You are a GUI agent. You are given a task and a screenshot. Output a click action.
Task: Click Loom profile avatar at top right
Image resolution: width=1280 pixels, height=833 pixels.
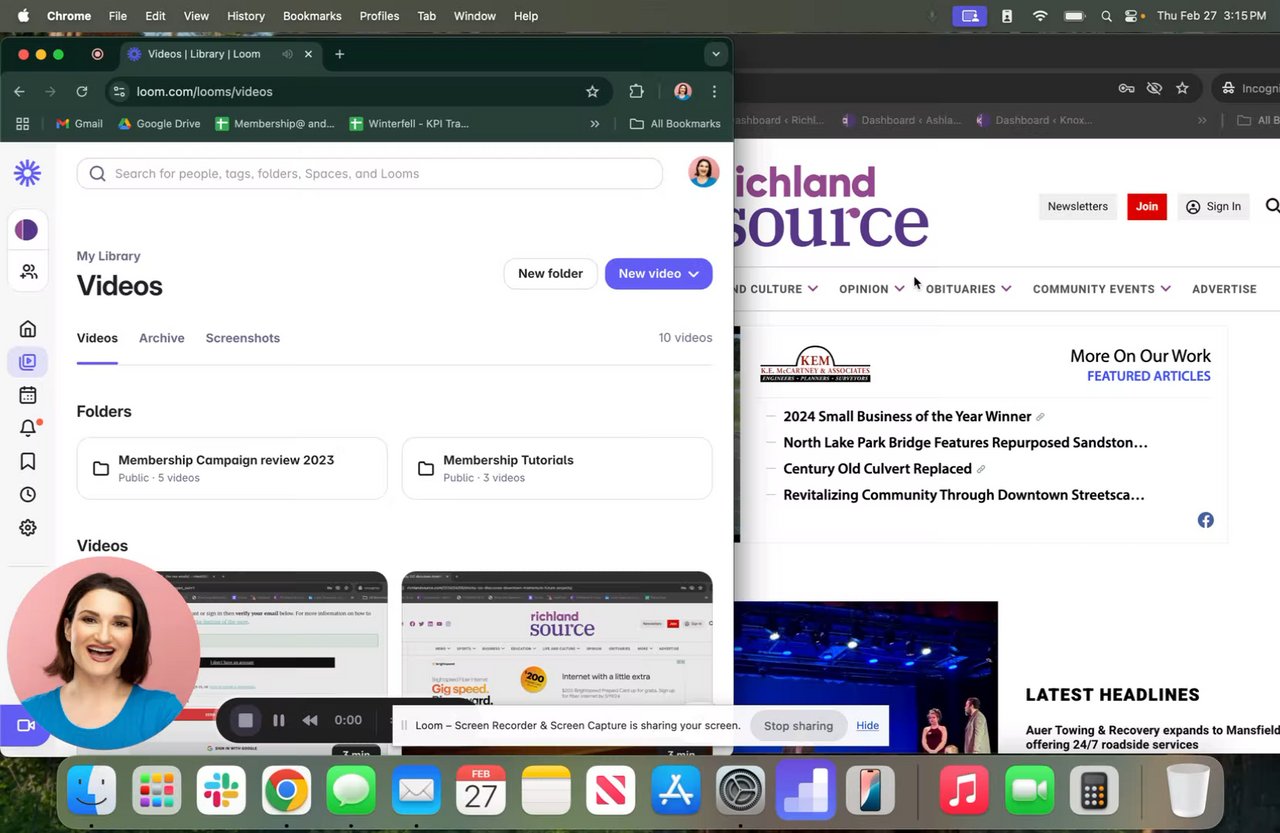tap(704, 172)
